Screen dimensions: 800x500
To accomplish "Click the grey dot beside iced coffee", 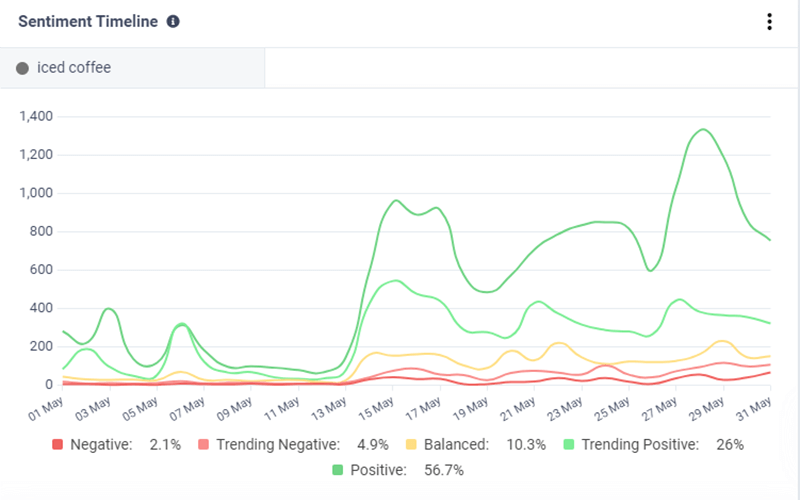I will pos(22,69).
